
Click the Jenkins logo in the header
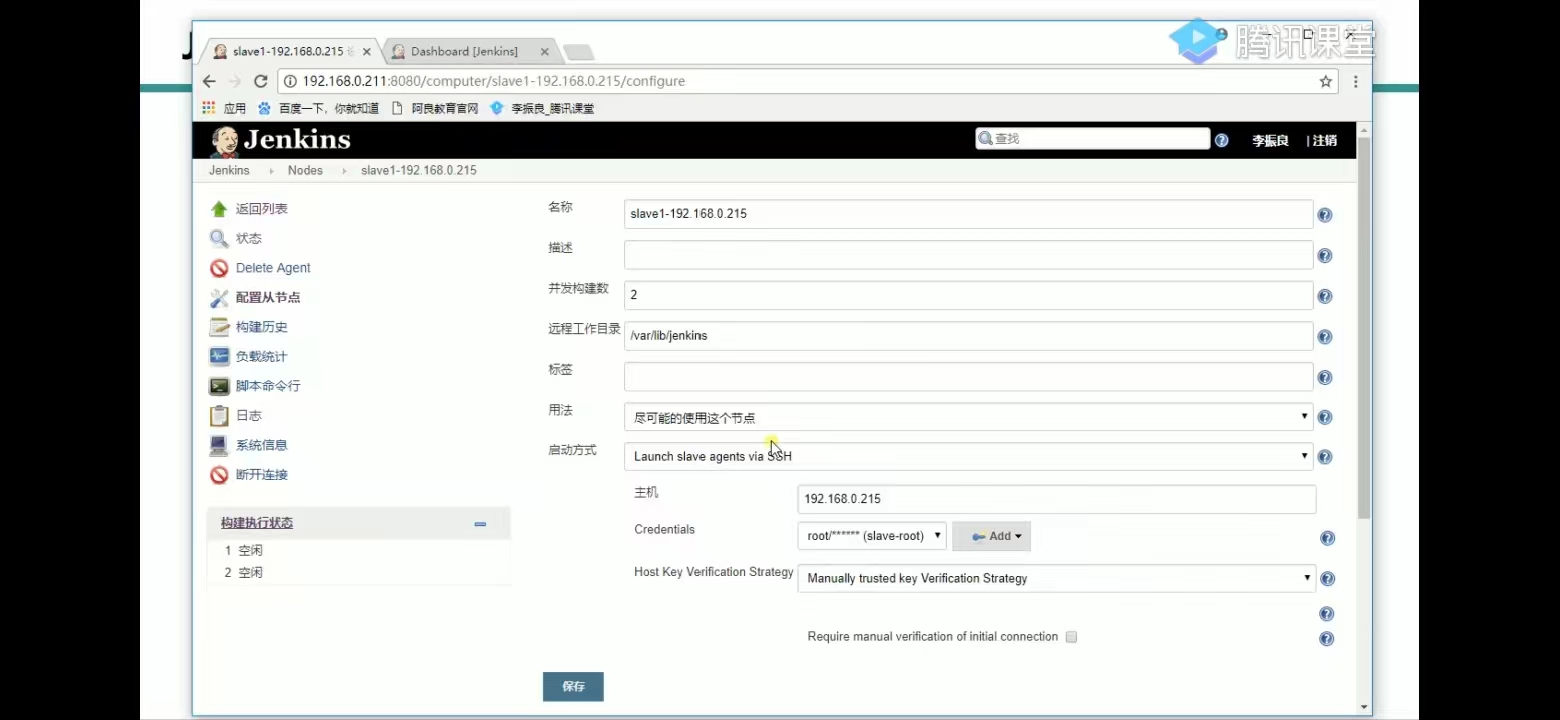[281, 140]
